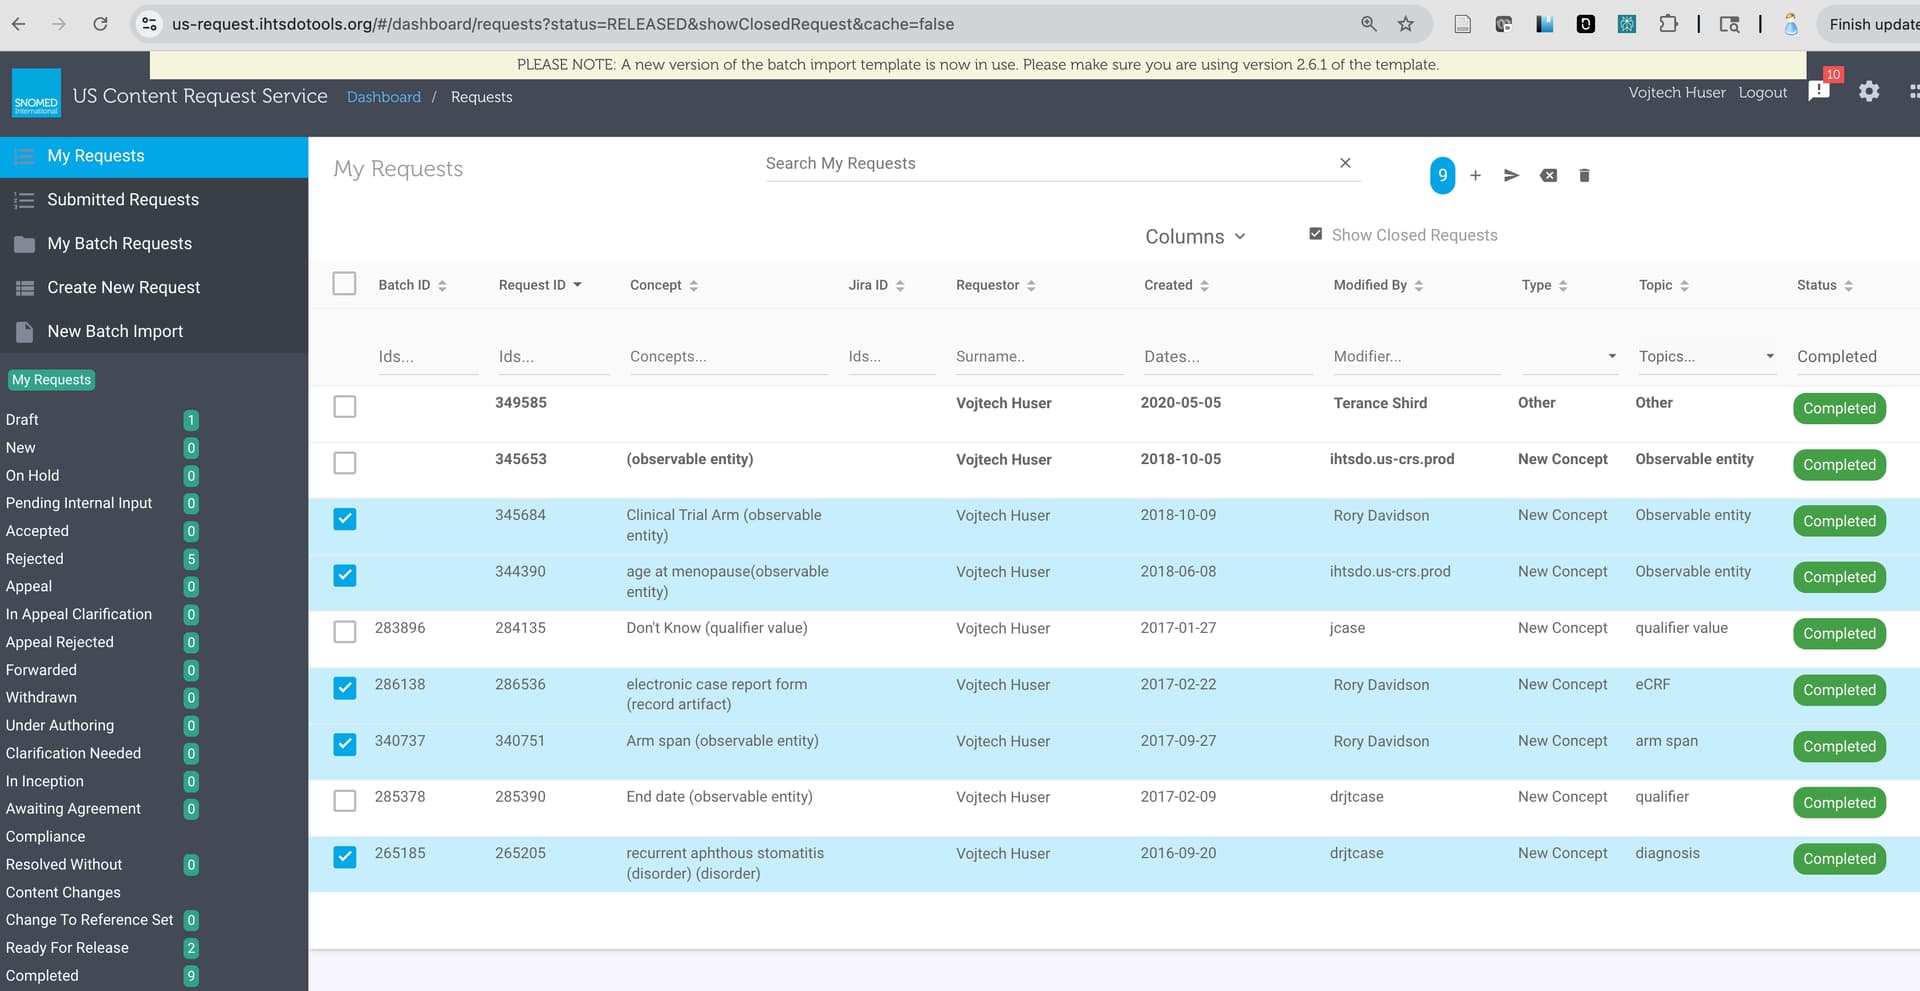Image resolution: width=1920 pixels, height=991 pixels.
Task: Click the submit arrow icon in toolbar
Action: point(1511,176)
